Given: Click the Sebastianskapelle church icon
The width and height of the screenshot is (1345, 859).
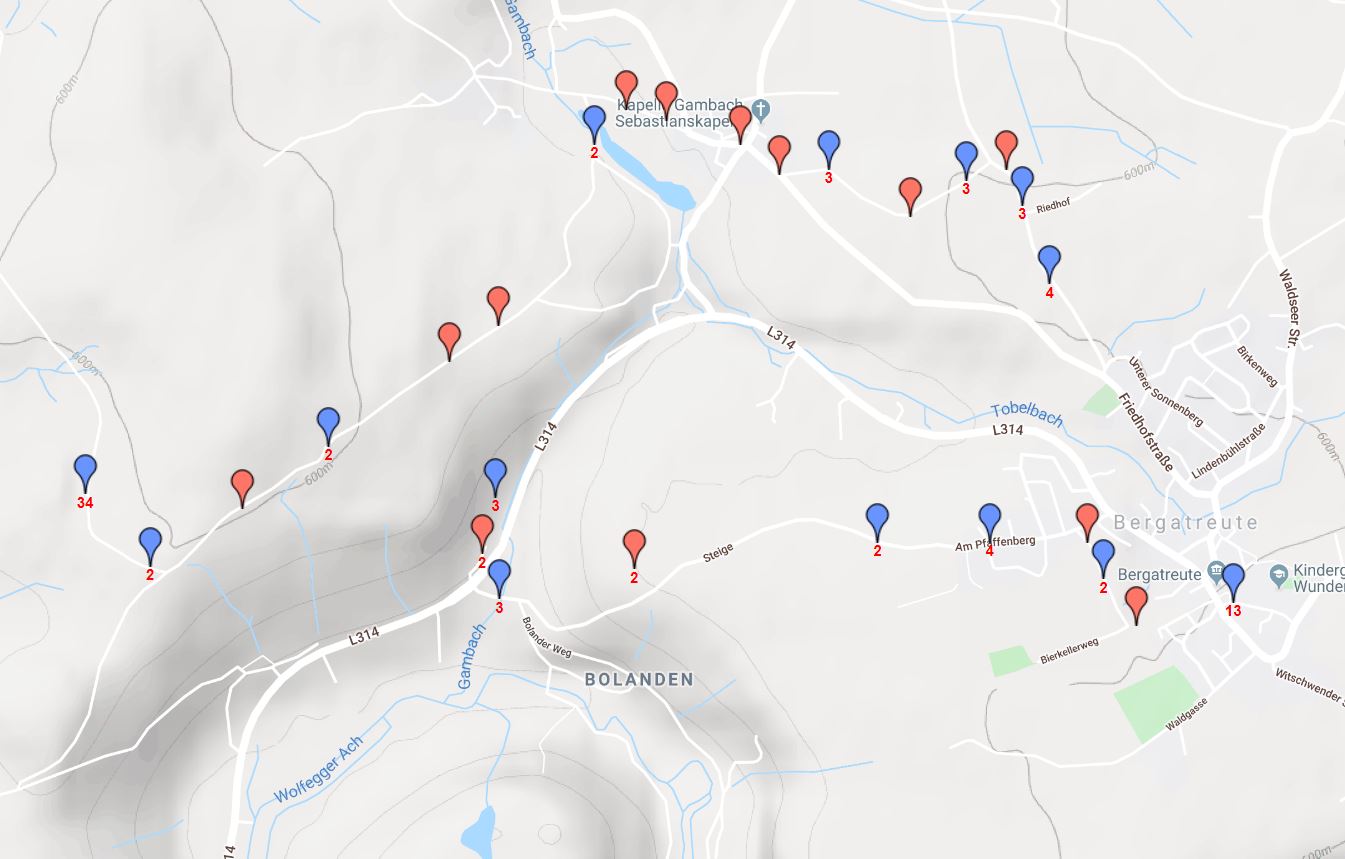Looking at the screenshot, I should pos(761,108).
